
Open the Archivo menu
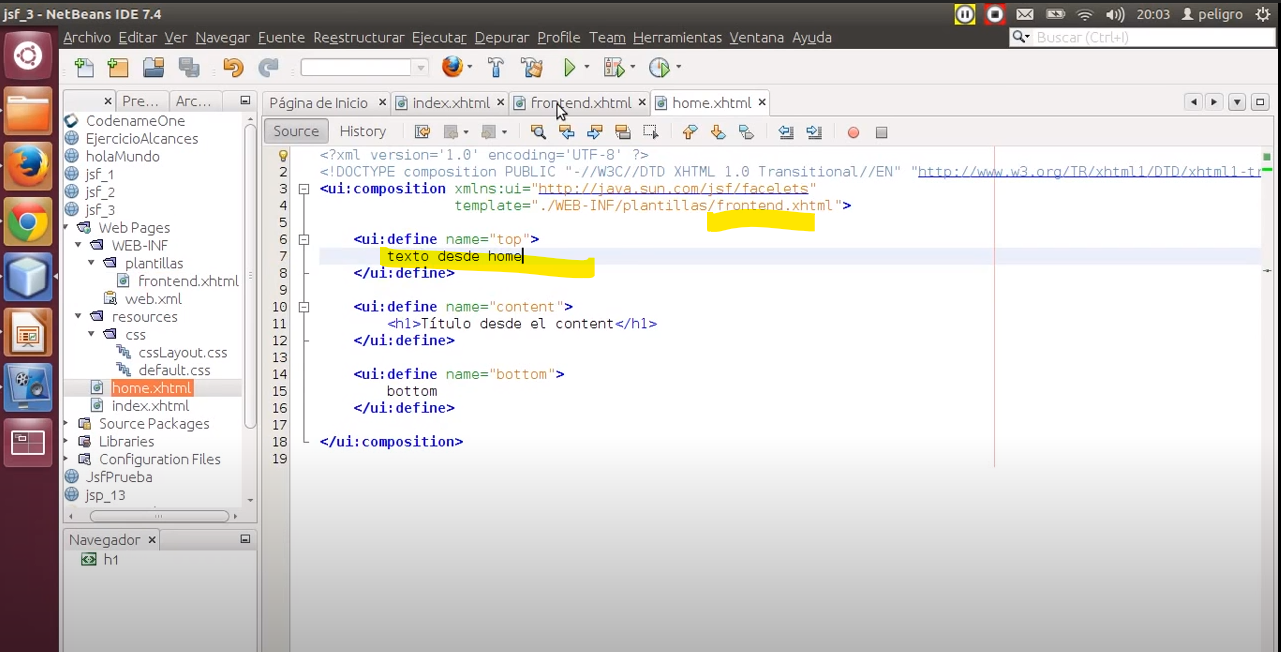pos(87,37)
